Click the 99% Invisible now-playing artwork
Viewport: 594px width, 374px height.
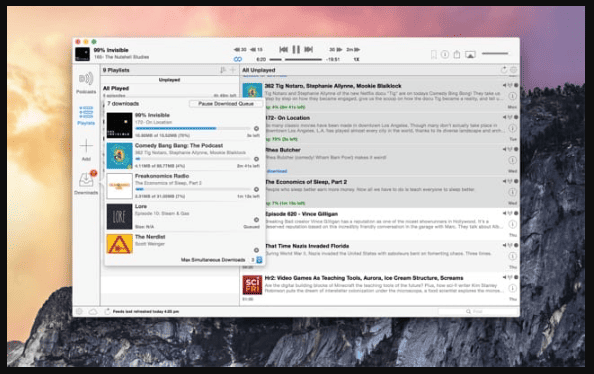point(82,54)
